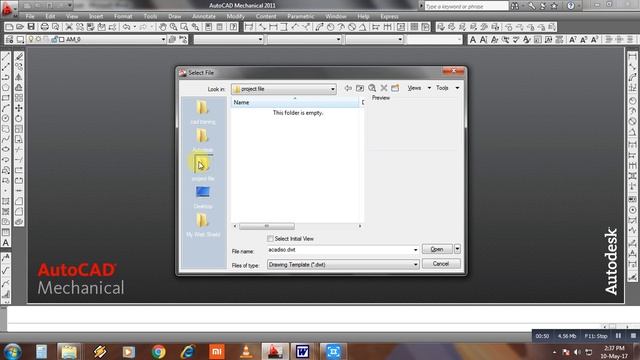640x360 pixels.
Task: Open Google Chrome from taskbar
Action: [158, 351]
